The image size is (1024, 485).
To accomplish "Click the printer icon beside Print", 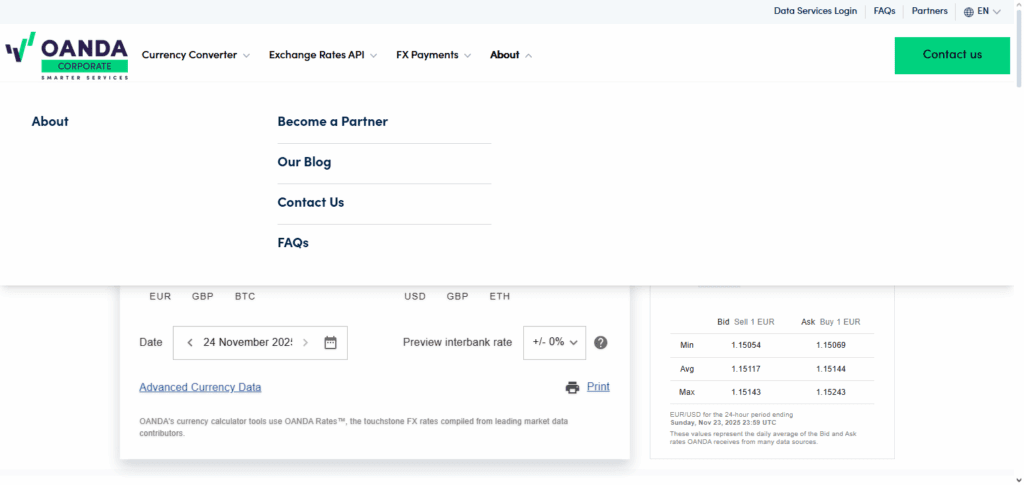I will click(x=572, y=387).
